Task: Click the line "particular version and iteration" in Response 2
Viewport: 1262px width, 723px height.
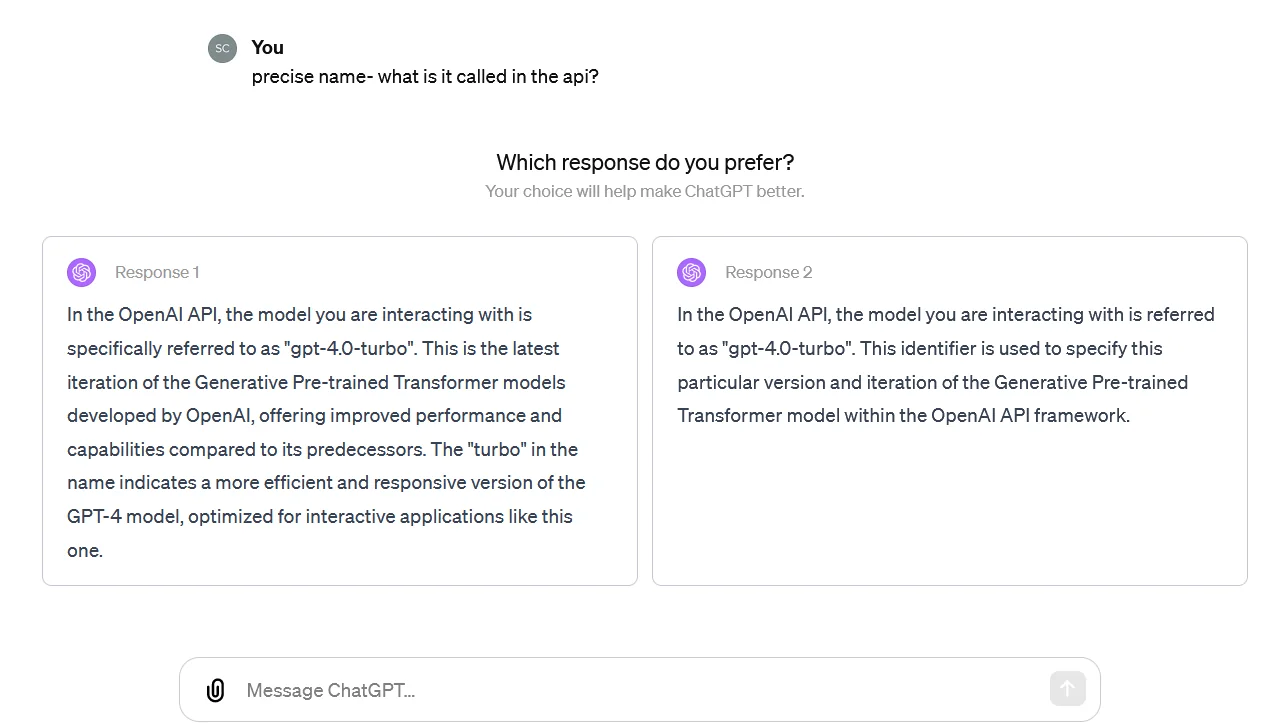Action: [932, 382]
